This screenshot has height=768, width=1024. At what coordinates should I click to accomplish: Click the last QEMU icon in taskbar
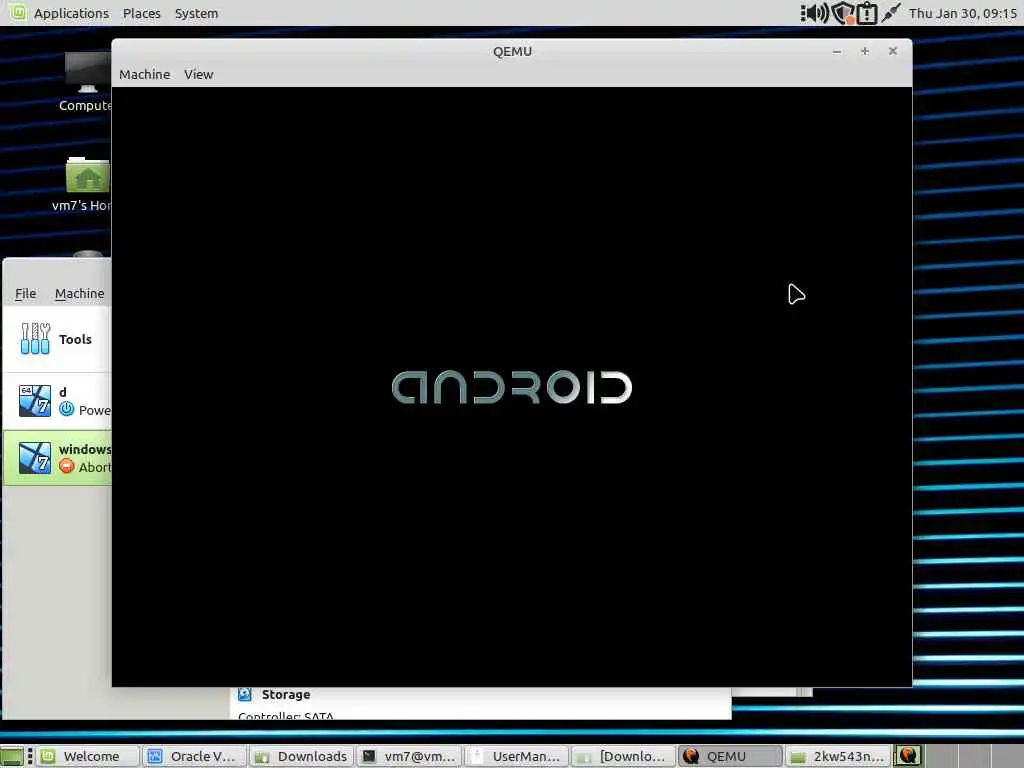[x=908, y=756]
